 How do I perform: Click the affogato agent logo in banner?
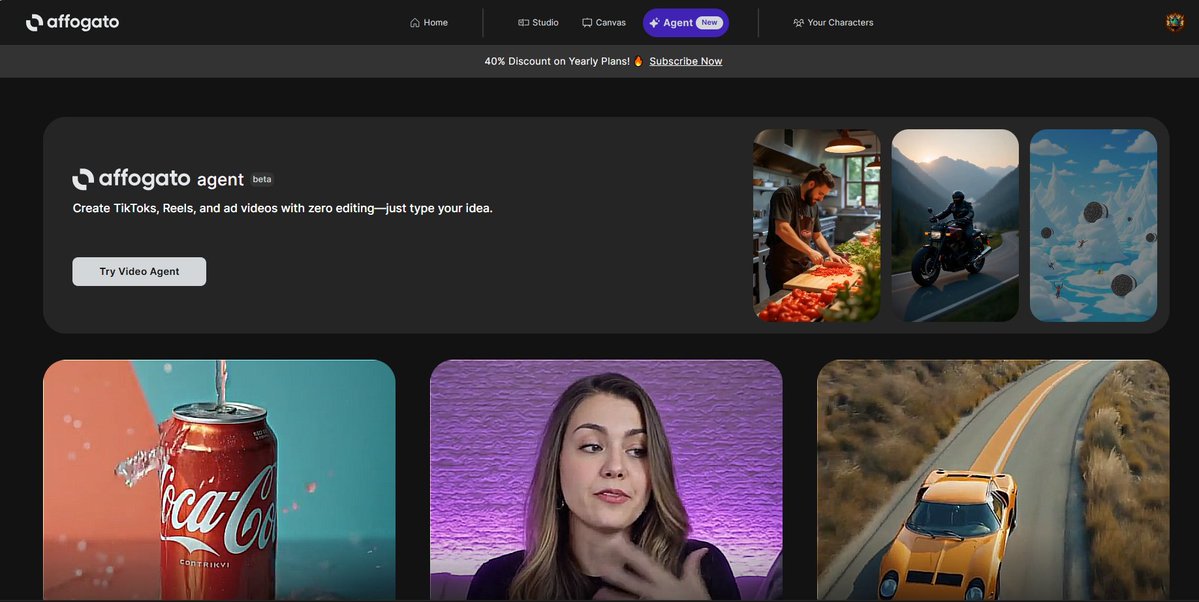click(158, 179)
